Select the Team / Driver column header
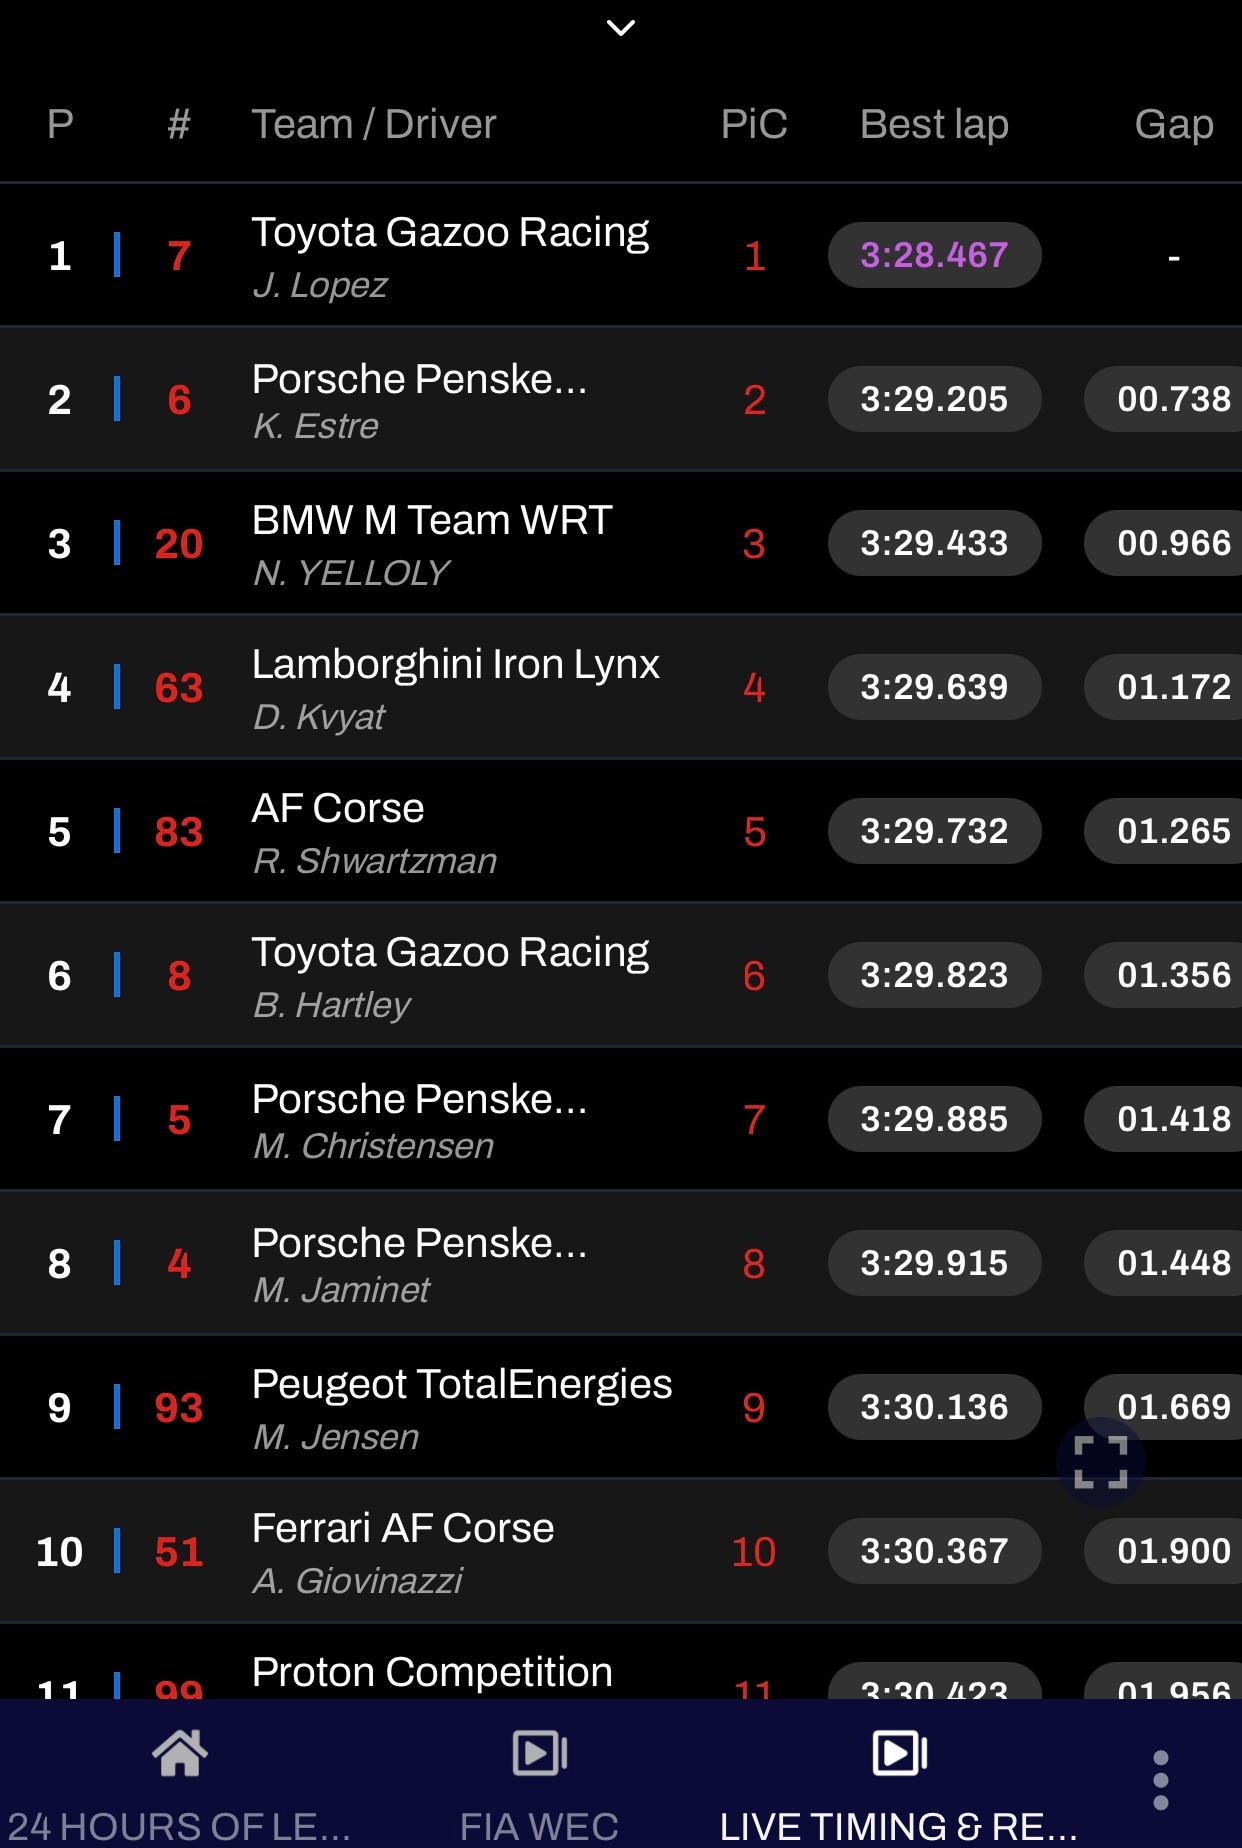 374,125
